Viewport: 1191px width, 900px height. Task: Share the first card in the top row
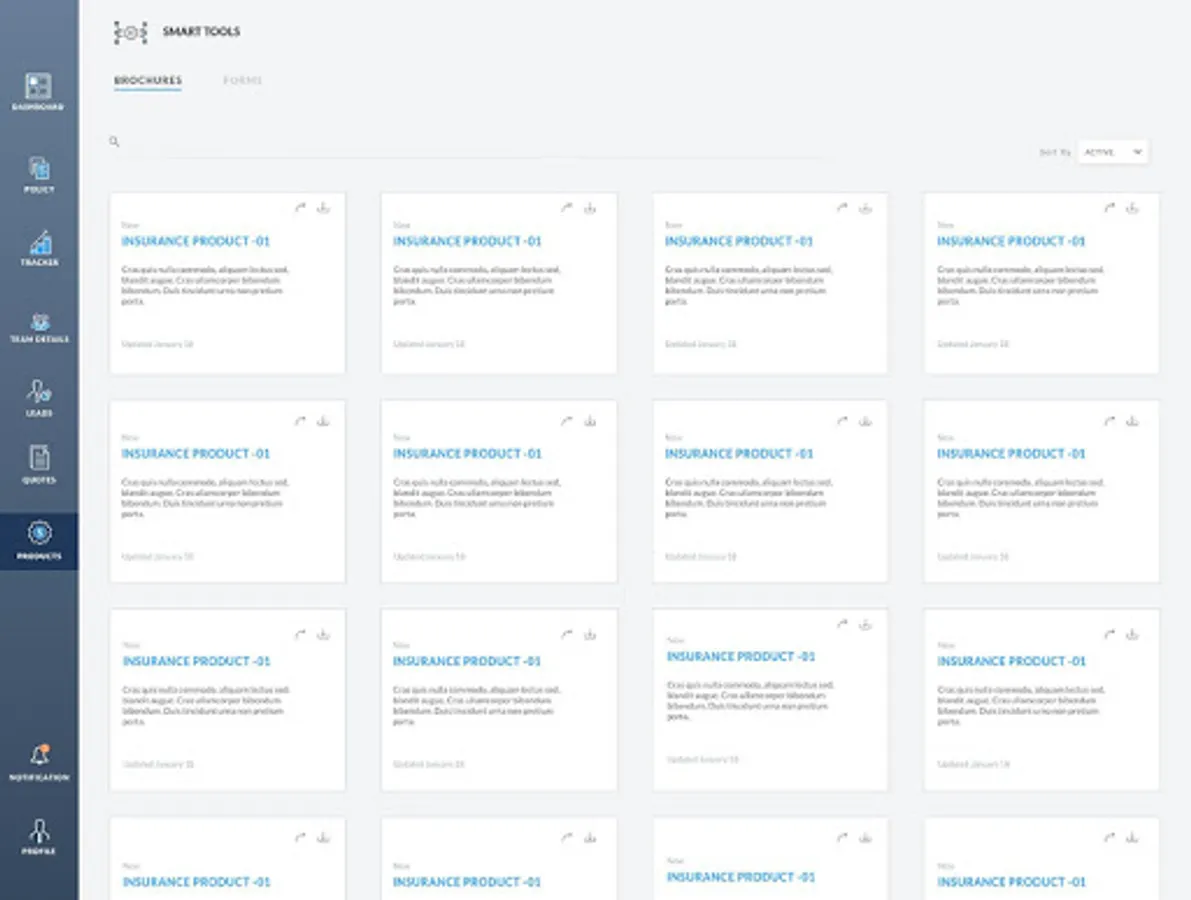[x=301, y=207]
